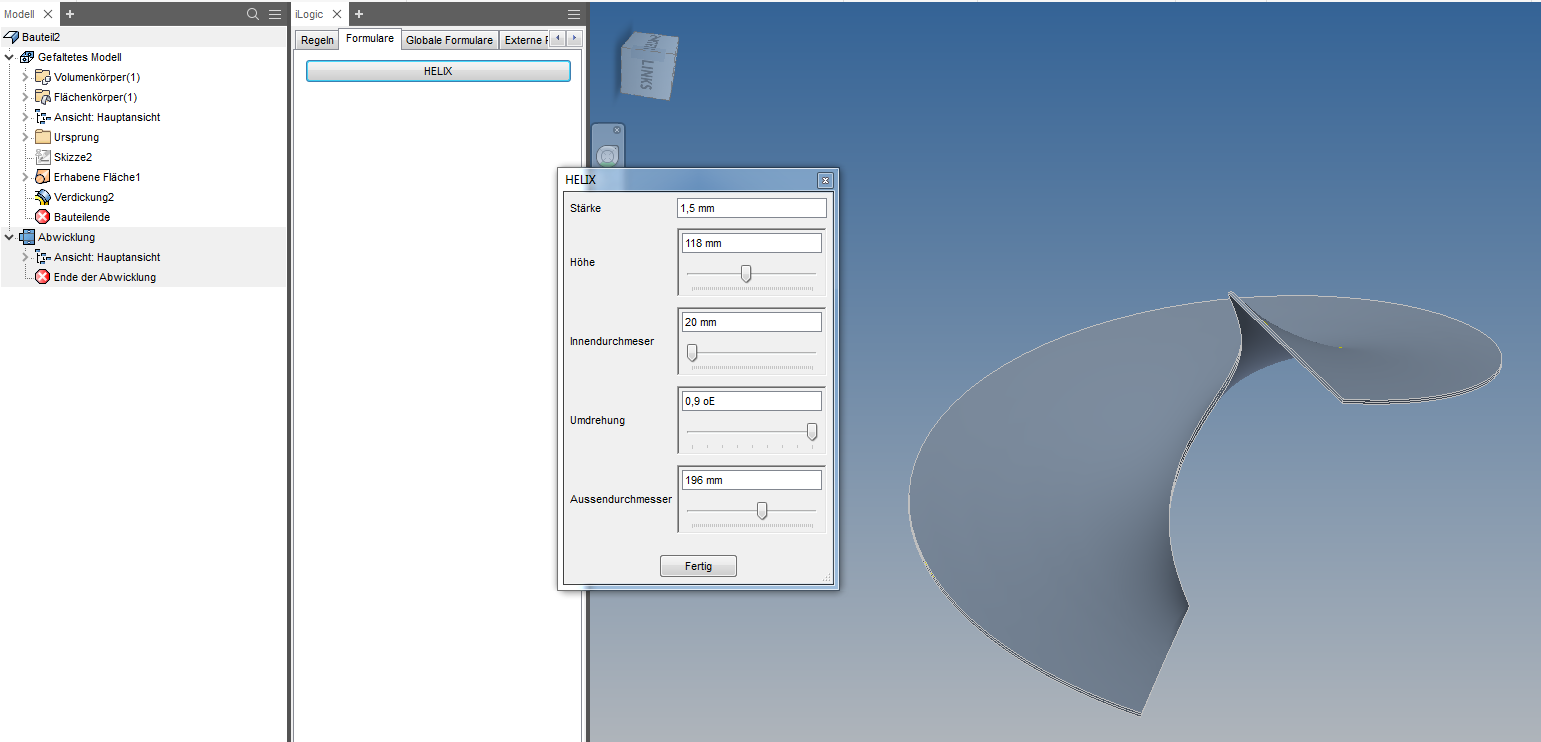Switch to the Regeln tab
1541x742 pixels.
(317, 39)
